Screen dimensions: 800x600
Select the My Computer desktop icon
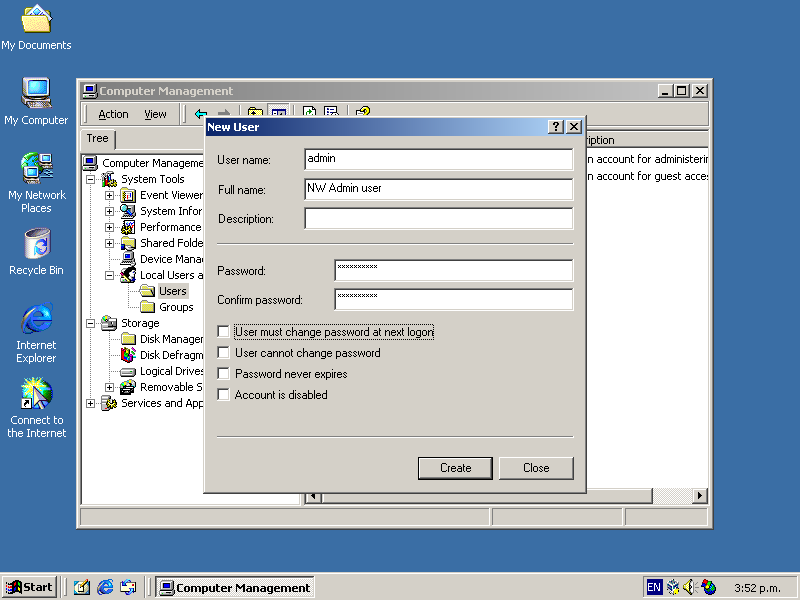[x=36, y=101]
